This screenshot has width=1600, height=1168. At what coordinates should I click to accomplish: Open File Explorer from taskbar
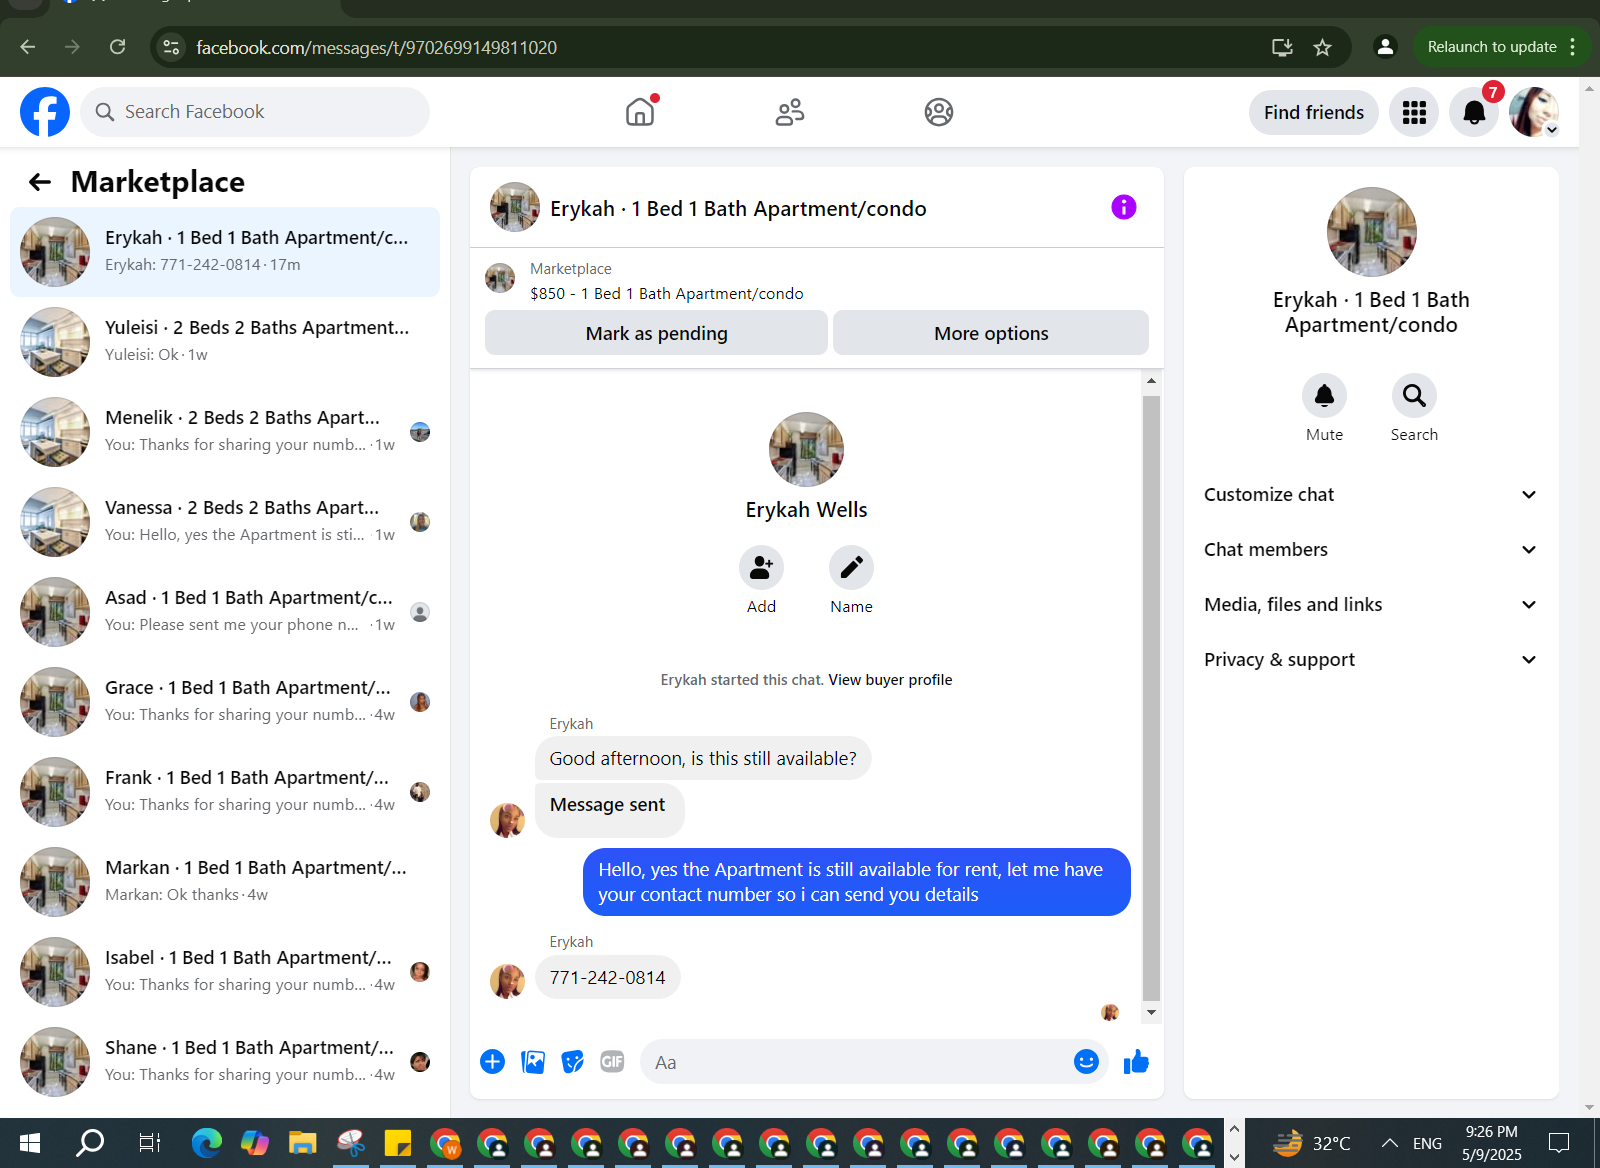(x=302, y=1143)
